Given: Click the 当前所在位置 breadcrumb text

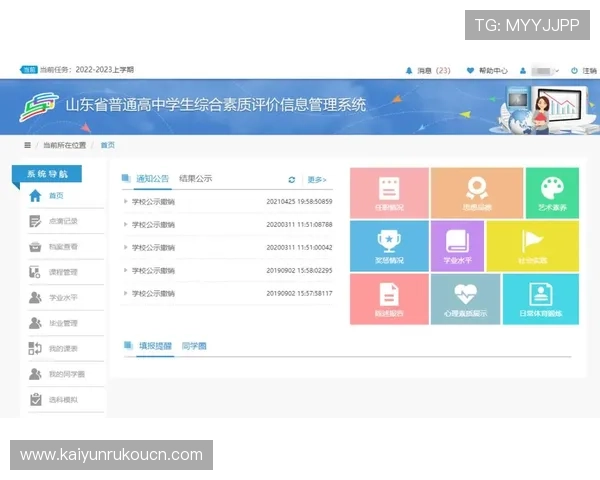Looking at the screenshot, I should pos(64,145).
